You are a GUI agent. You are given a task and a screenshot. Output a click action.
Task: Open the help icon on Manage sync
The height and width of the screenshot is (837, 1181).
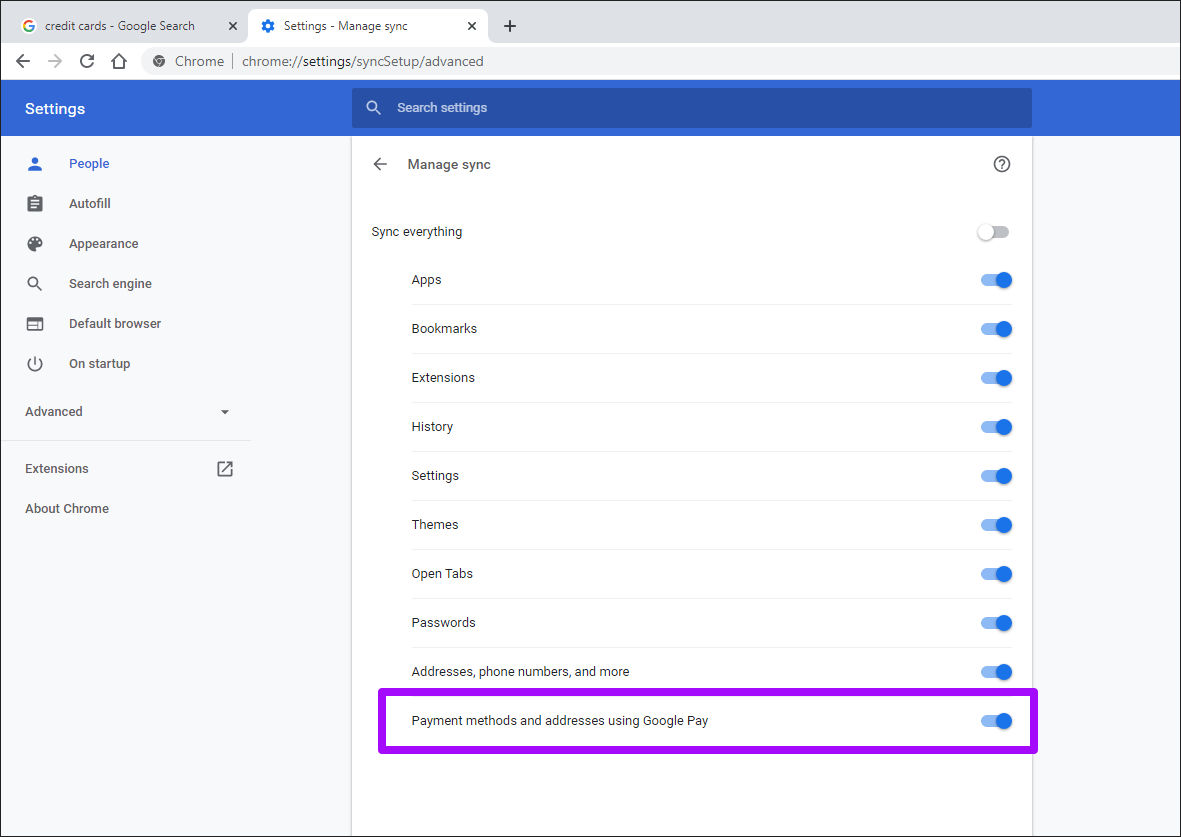(x=1001, y=164)
